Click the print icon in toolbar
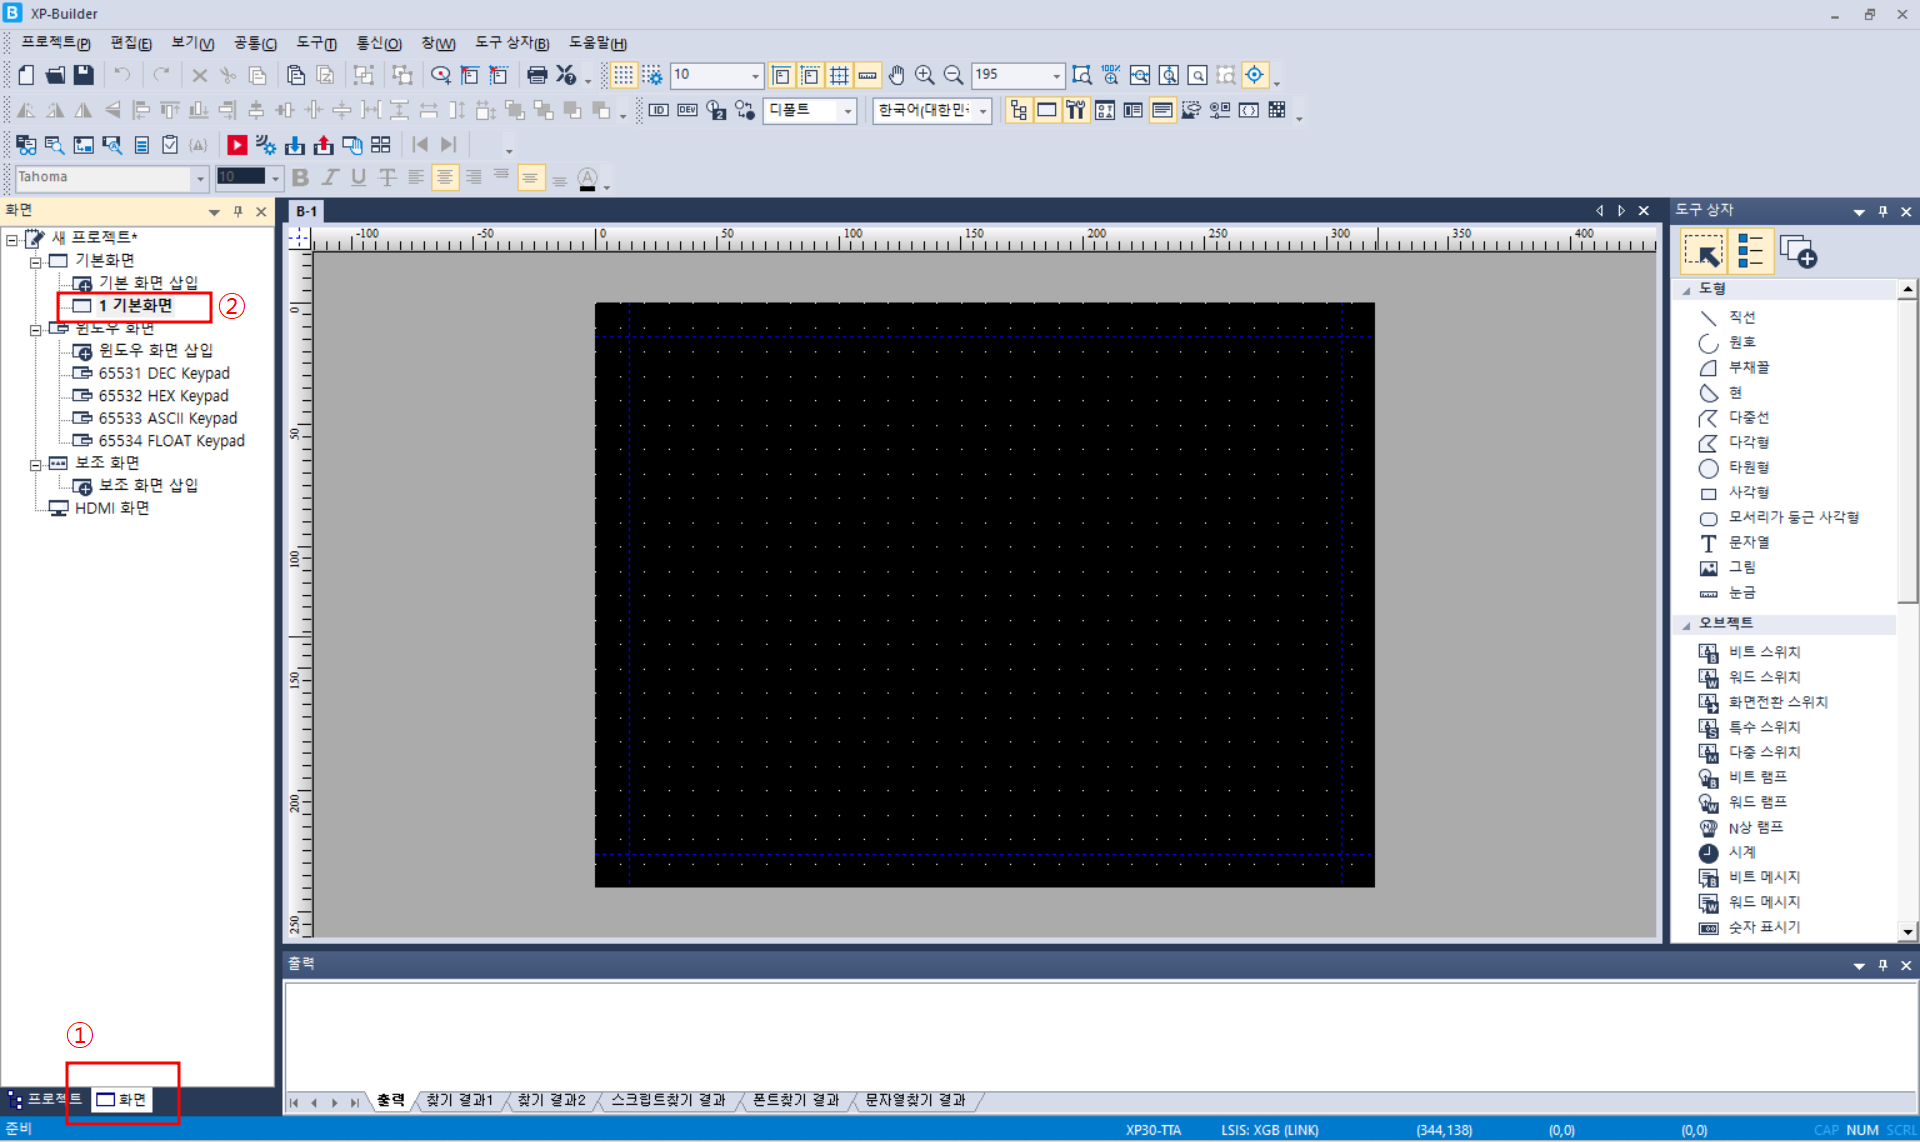The image size is (1920, 1142). click(537, 75)
